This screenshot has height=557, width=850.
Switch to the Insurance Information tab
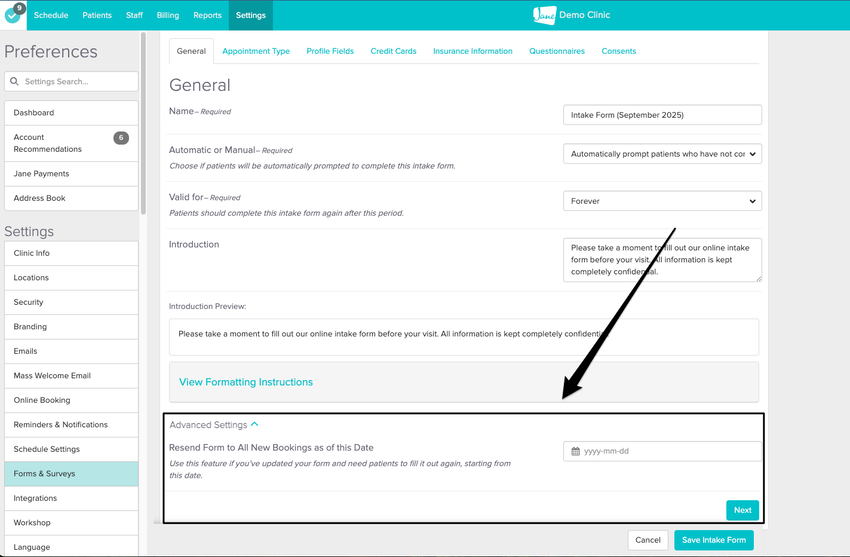click(473, 51)
